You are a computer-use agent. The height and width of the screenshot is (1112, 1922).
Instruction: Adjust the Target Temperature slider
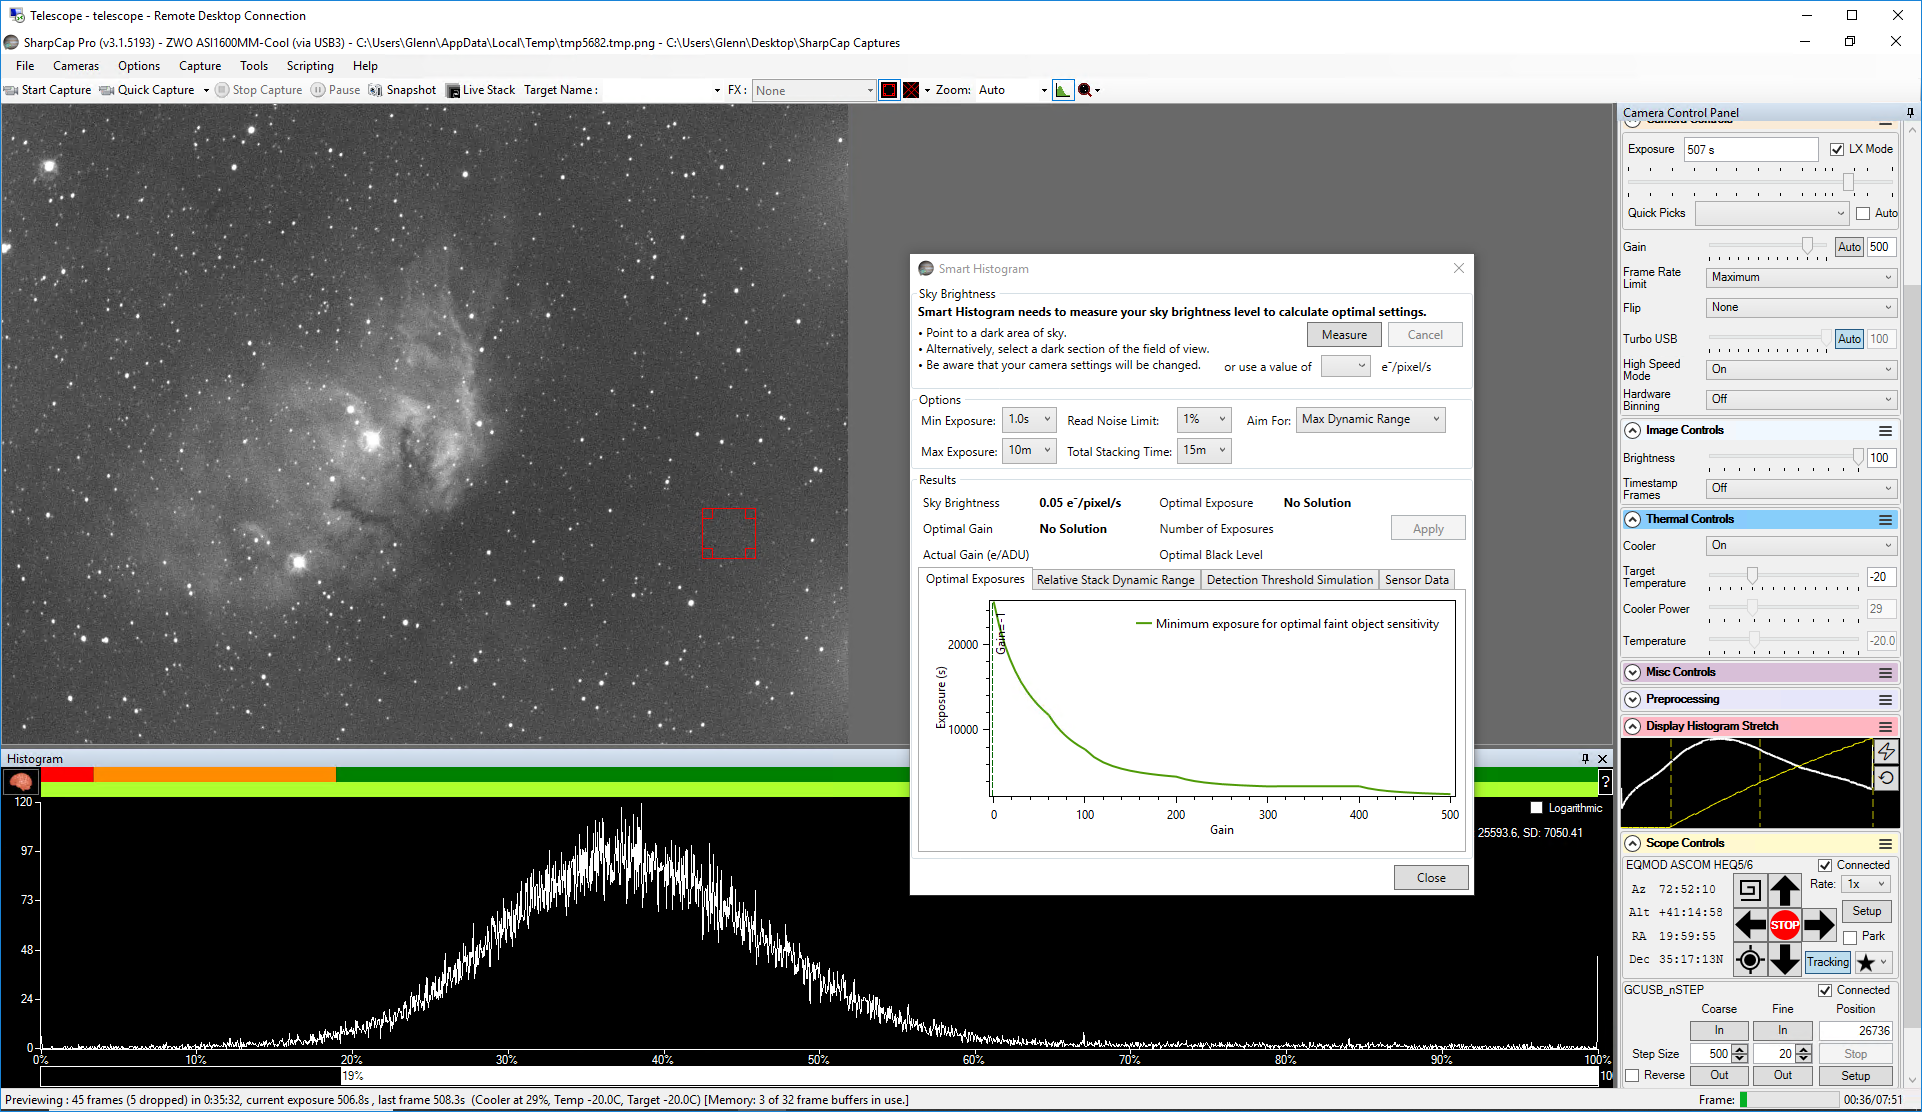(x=1752, y=576)
